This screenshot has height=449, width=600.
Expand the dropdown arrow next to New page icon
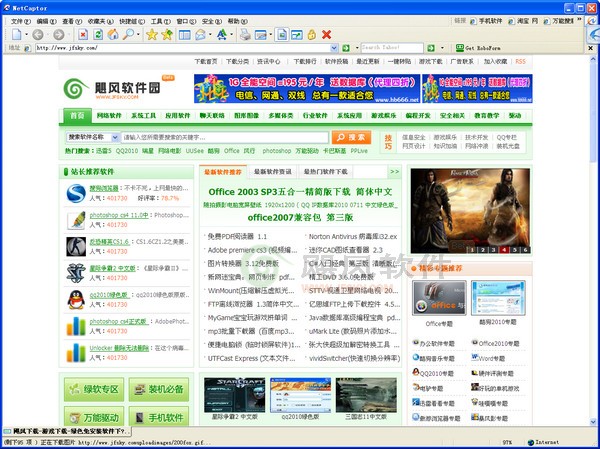26,35
